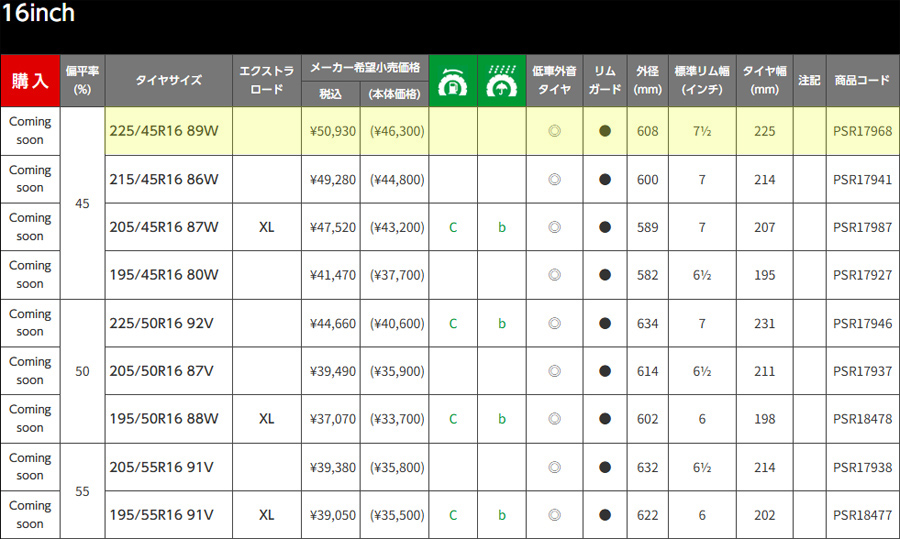
Task: Click low-noise double circle for 205/45R16 87W
Action: (x=554, y=227)
